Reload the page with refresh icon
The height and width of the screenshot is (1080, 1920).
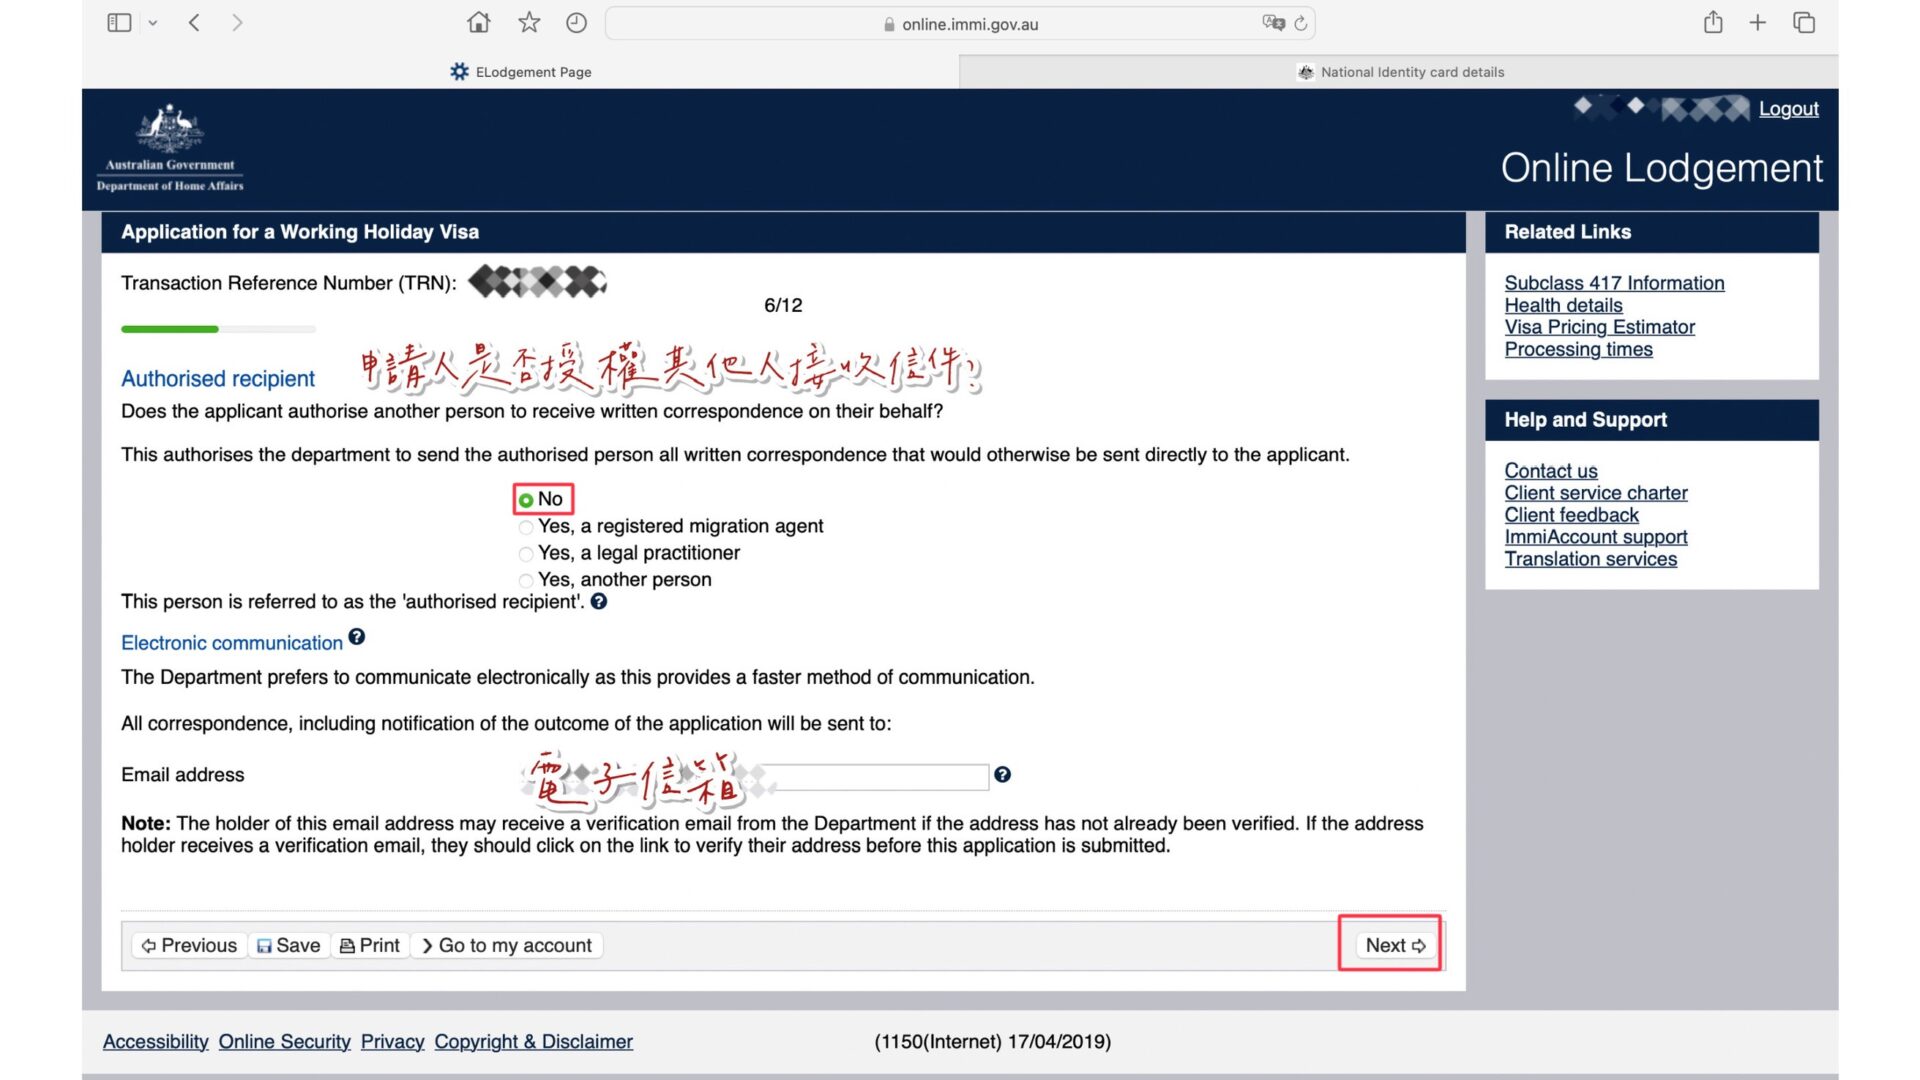click(1300, 23)
